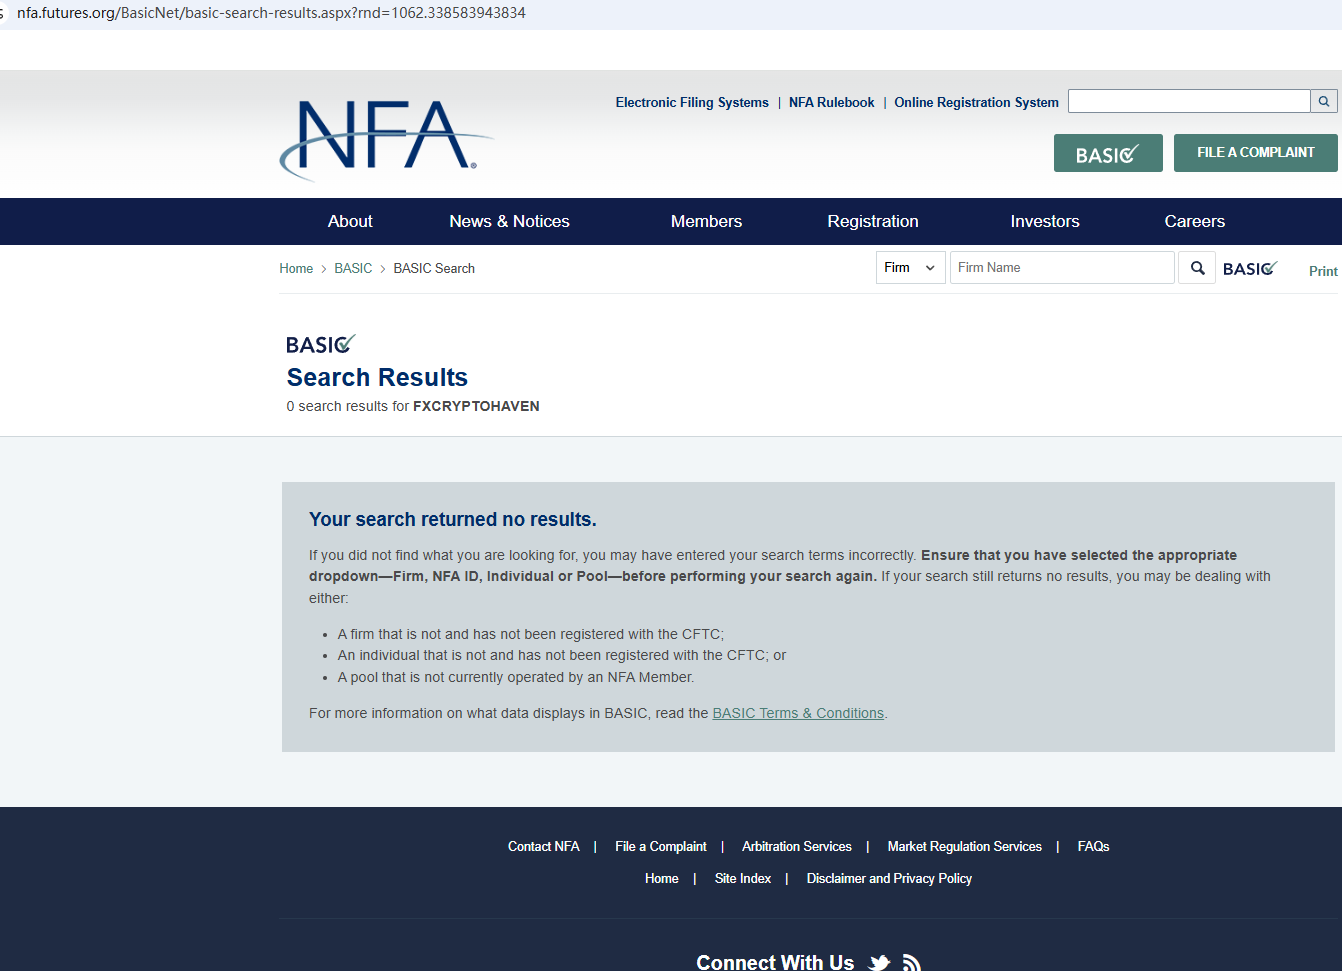Image resolution: width=1342 pixels, height=971 pixels.
Task: Click 'Your search returned no results.' heading
Action: [453, 519]
